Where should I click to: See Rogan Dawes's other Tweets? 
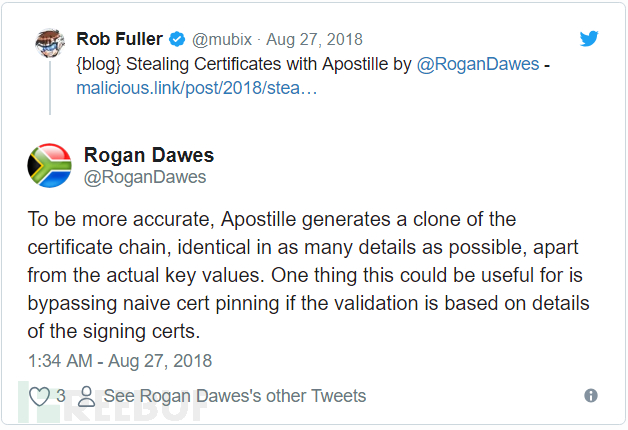coord(234,396)
